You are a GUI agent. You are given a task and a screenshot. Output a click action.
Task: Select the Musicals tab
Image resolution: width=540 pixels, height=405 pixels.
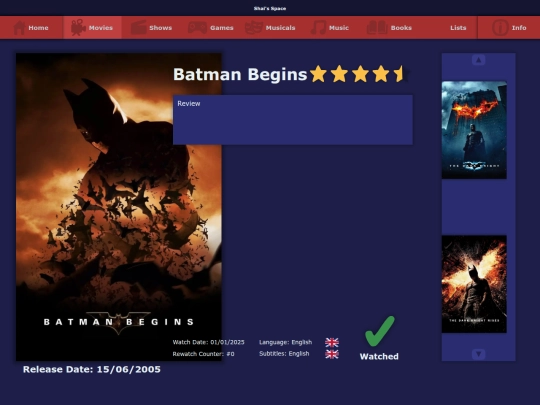(270, 28)
